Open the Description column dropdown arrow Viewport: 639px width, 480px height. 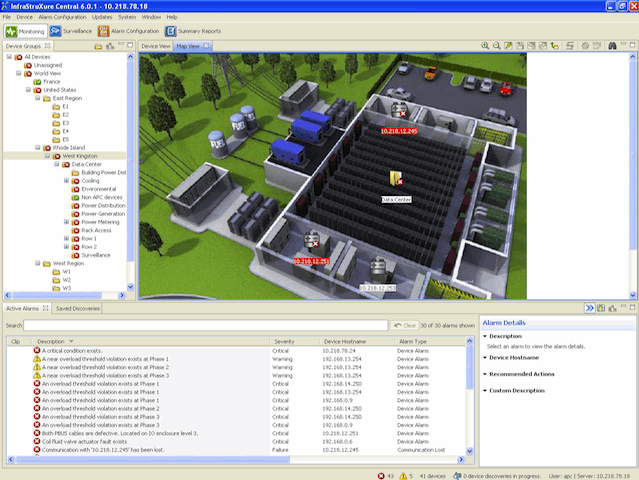coord(71,341)
